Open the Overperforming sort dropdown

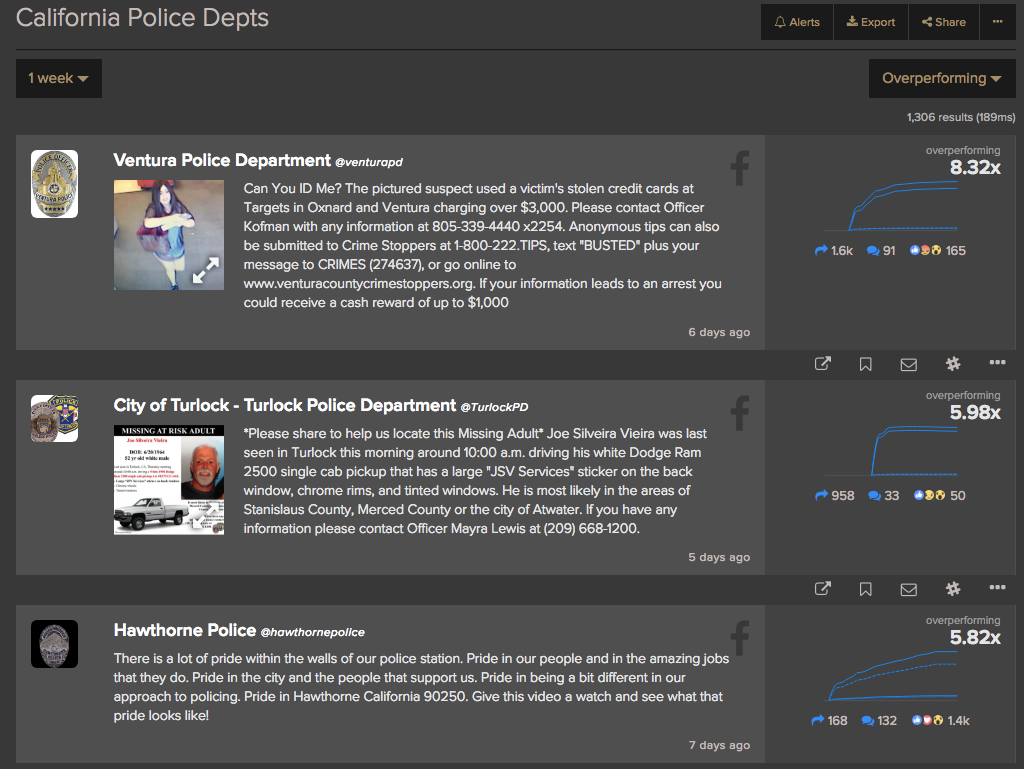pyautogui.click(x=941, y=78)
